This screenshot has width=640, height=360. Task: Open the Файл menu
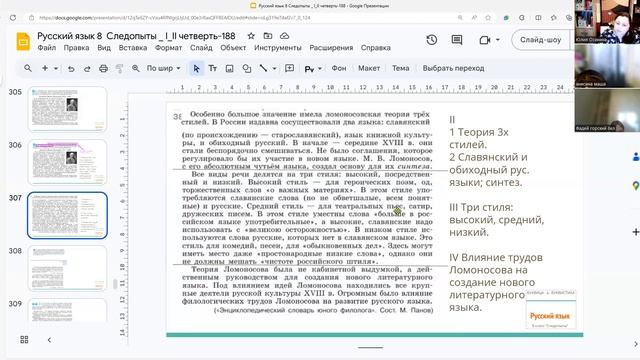coord(47,48)
